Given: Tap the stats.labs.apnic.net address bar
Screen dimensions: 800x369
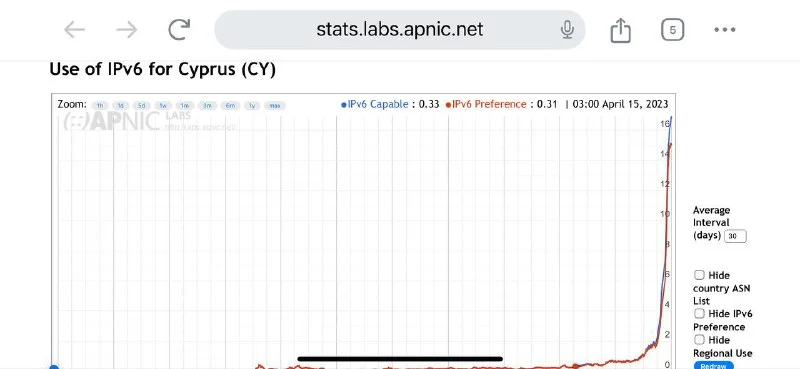Looking at the screenshot, I should point(399,30).
